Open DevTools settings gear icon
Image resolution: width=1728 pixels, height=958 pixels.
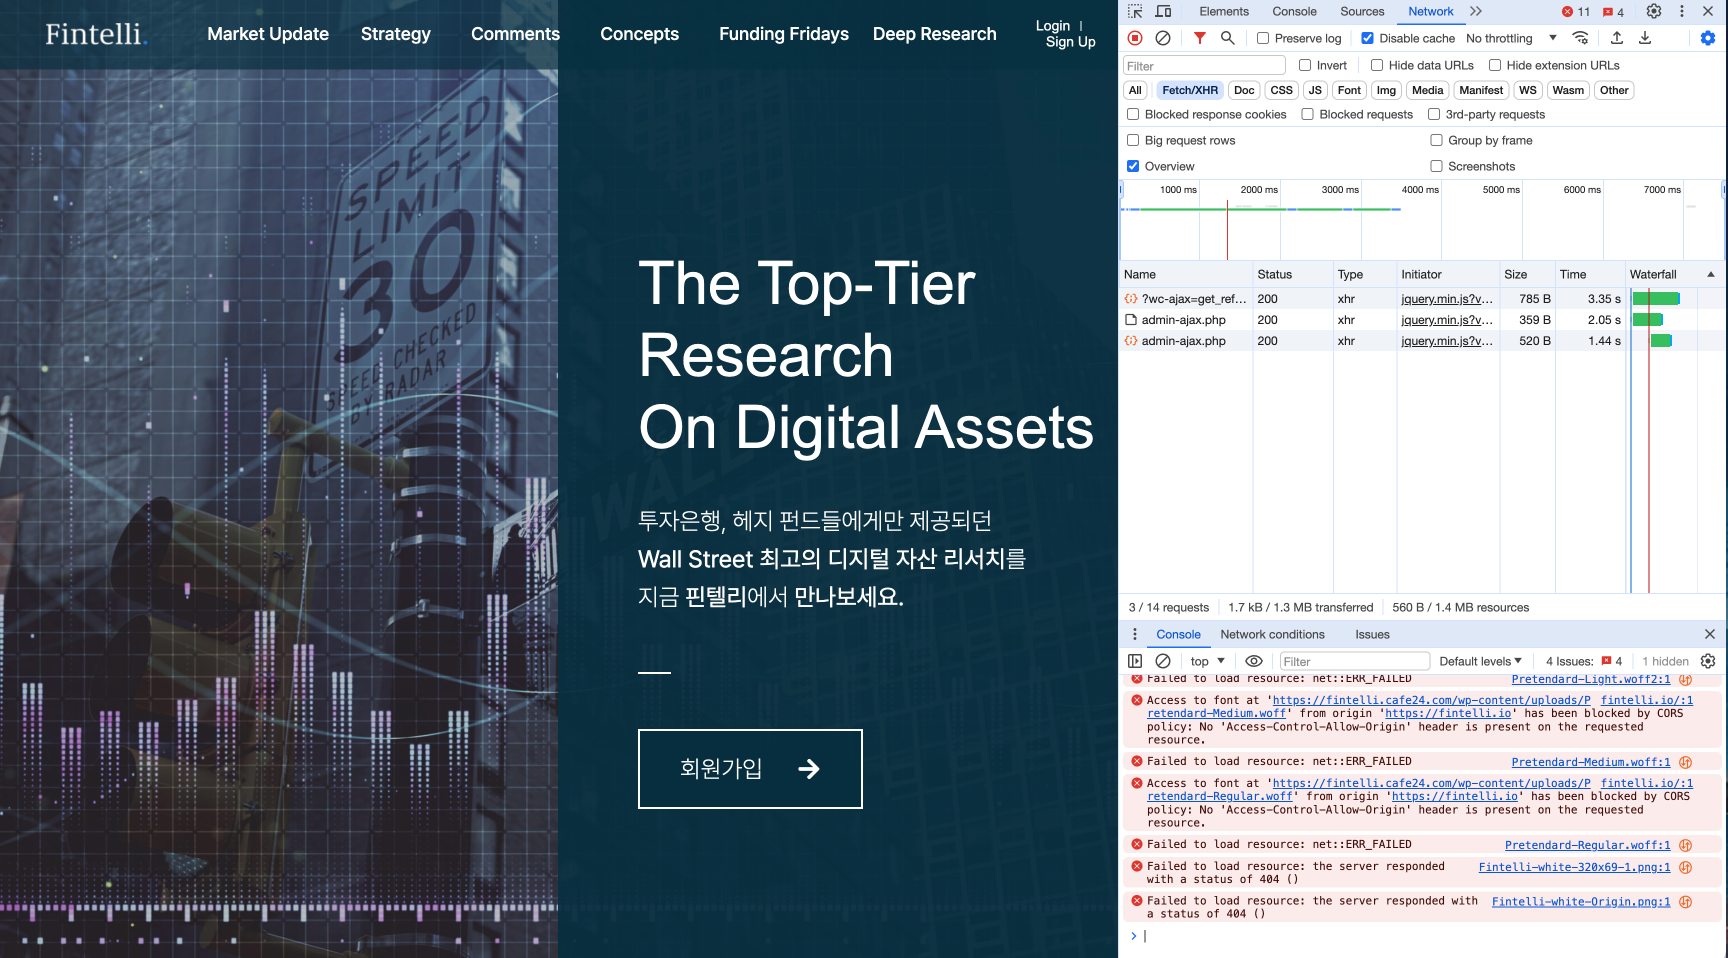tap(1654, 12)
